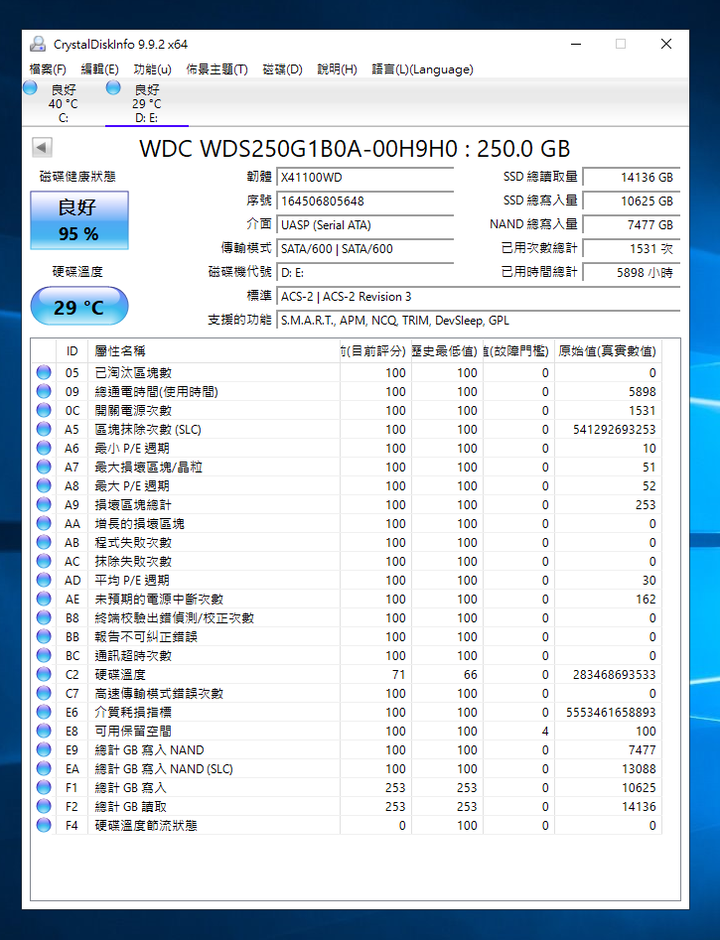Click status orb for attribute AD 平均 P/E 週期
The image size is (720, 940).
click(x=44, y=580)
